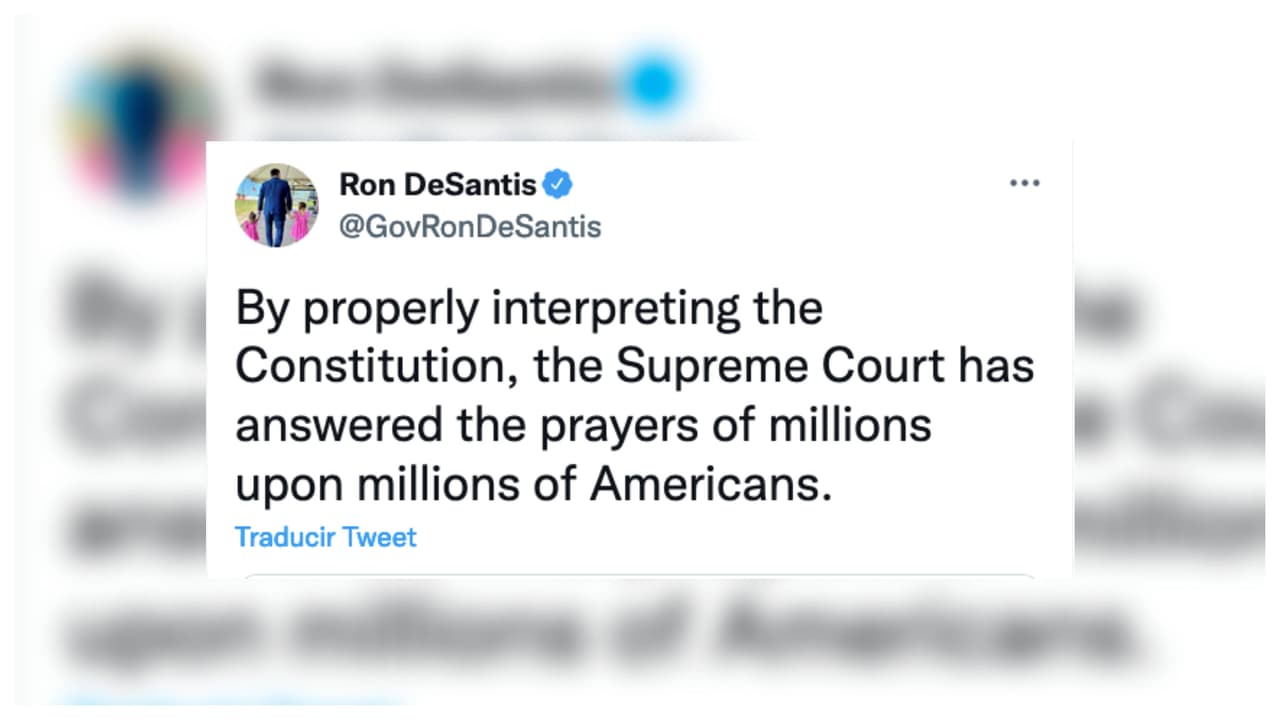Click the word "Americans" in the tweet
This screenshot has height=720, width=1280.
pyautogui.click(x=710, y=485)
